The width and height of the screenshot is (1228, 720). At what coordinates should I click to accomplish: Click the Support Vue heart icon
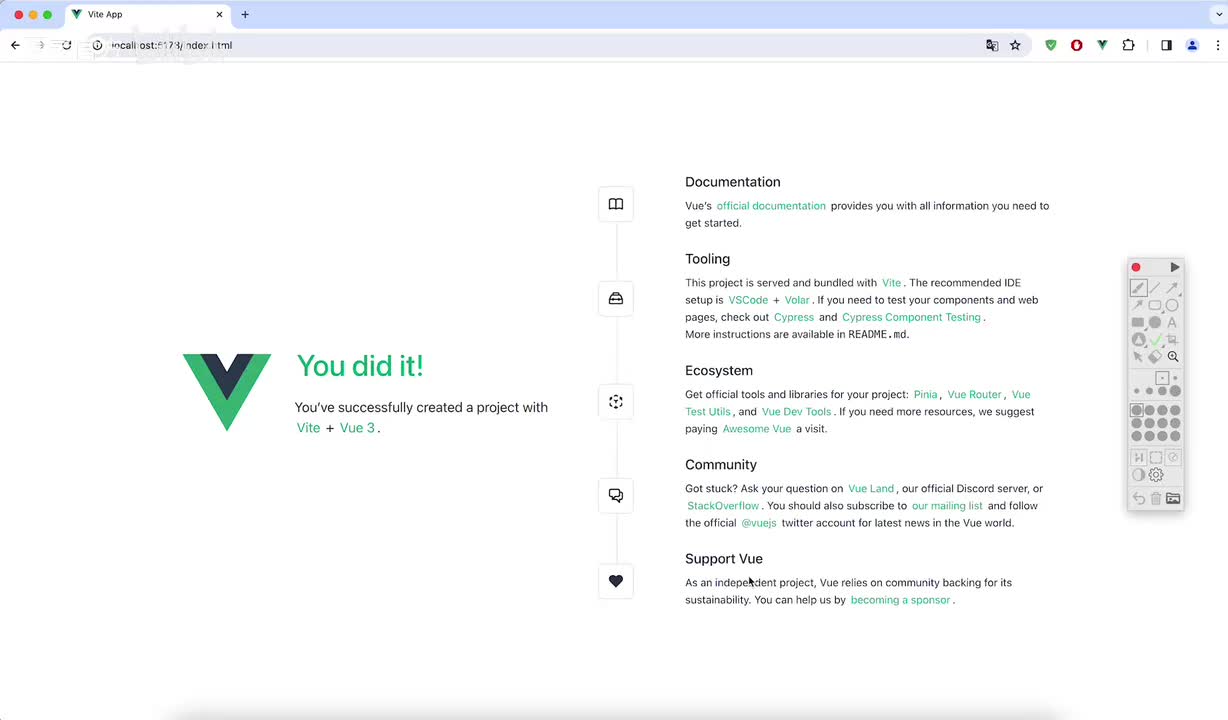point(616,581)
